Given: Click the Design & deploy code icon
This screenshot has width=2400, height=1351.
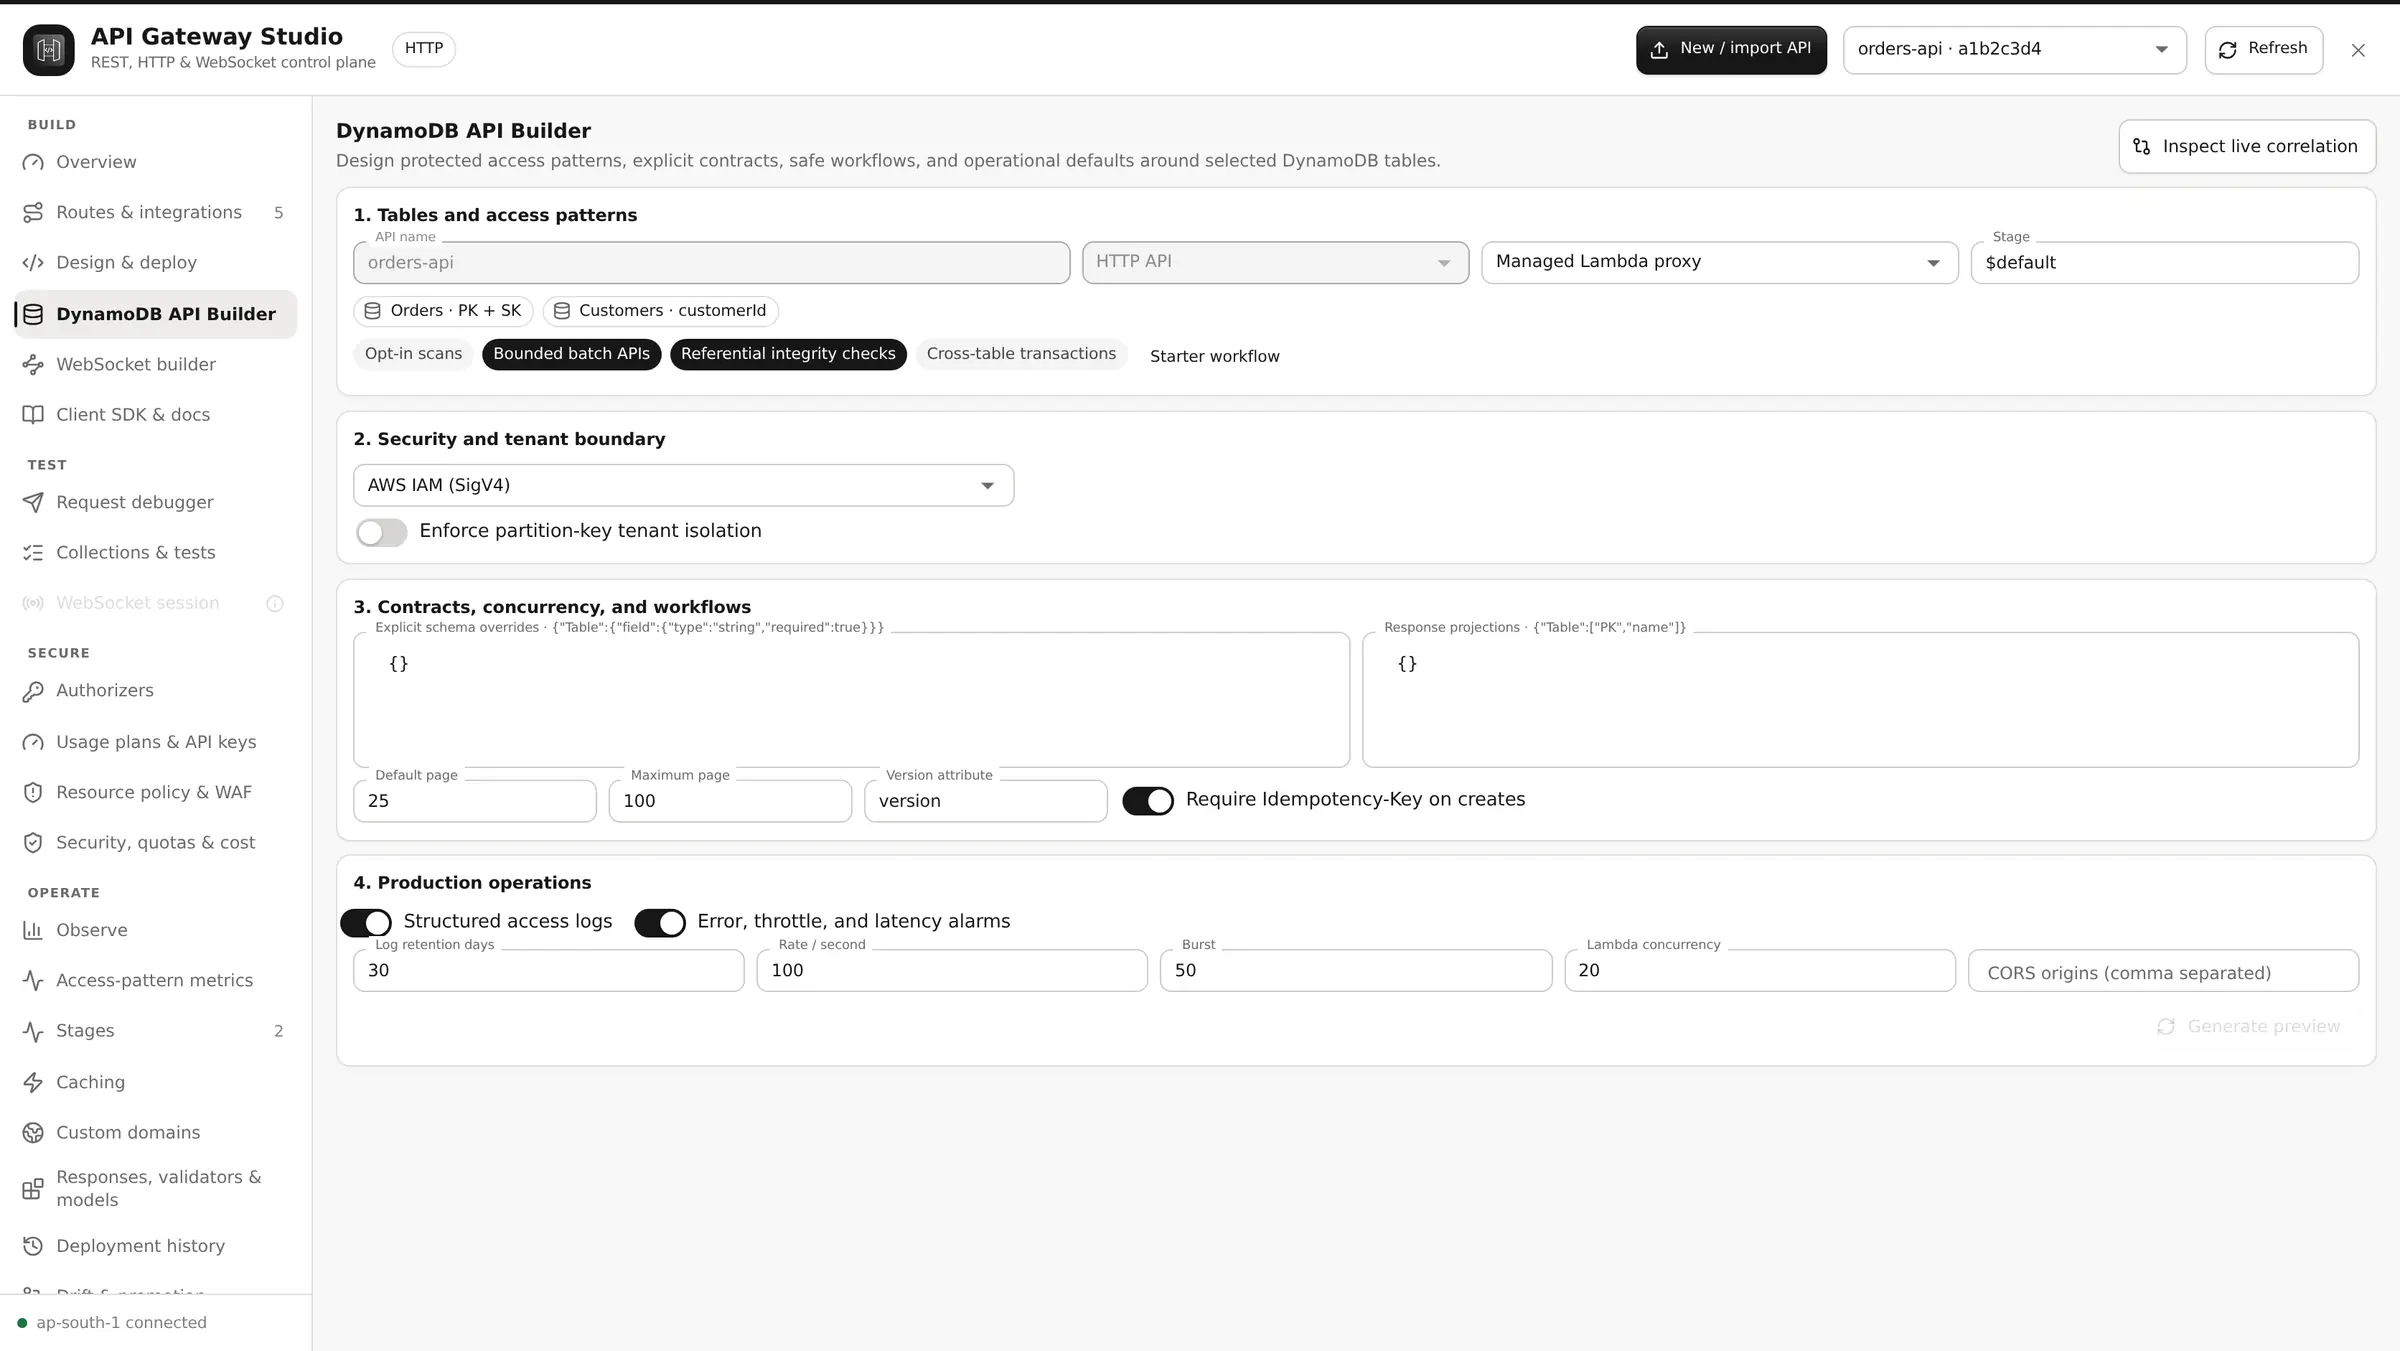Looking at the screenshot, I should coord(33,262).
